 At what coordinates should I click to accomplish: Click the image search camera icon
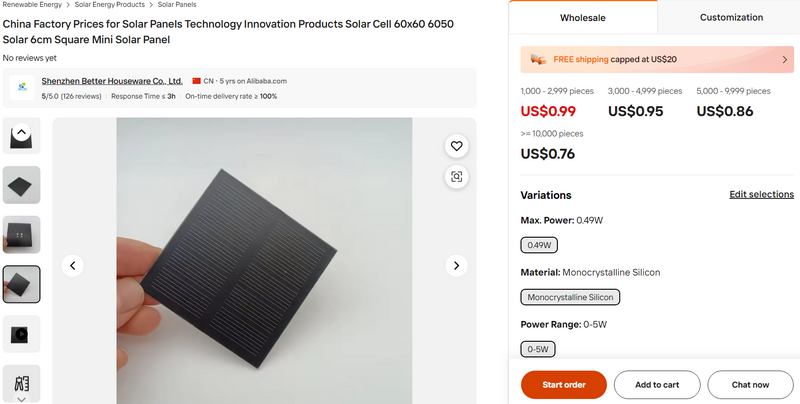click(x=457, y=177)
